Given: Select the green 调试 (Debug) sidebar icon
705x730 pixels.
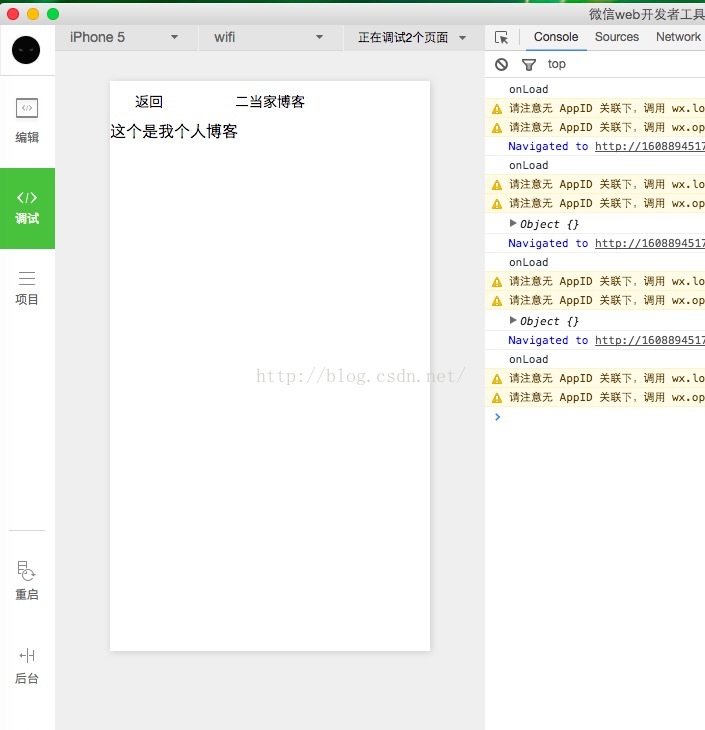Looking at the screenshot, I should coord(27,207).
